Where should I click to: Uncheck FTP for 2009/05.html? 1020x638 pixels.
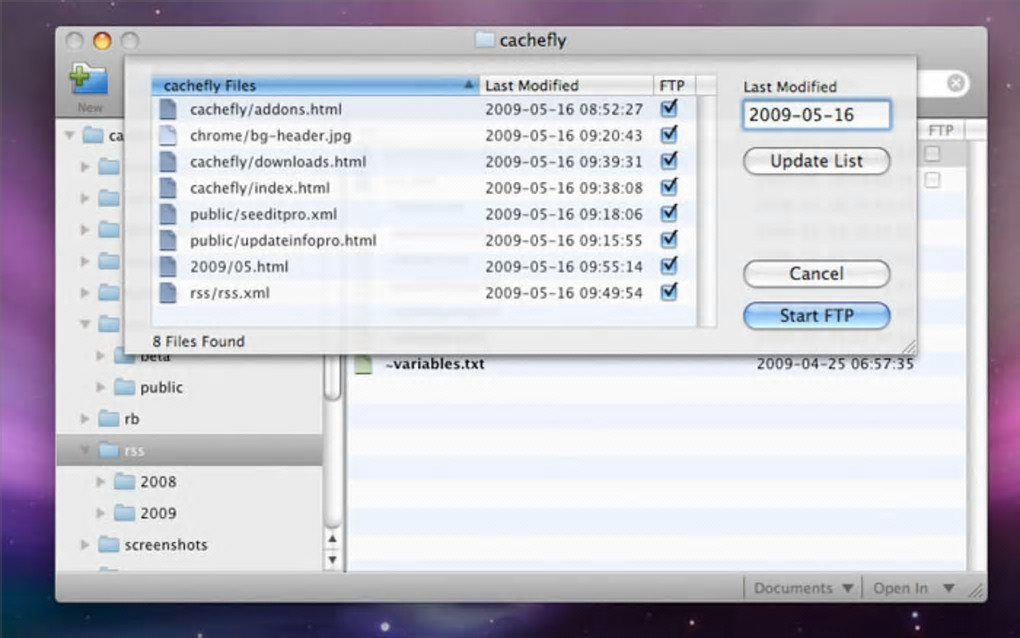pos(669,265)
